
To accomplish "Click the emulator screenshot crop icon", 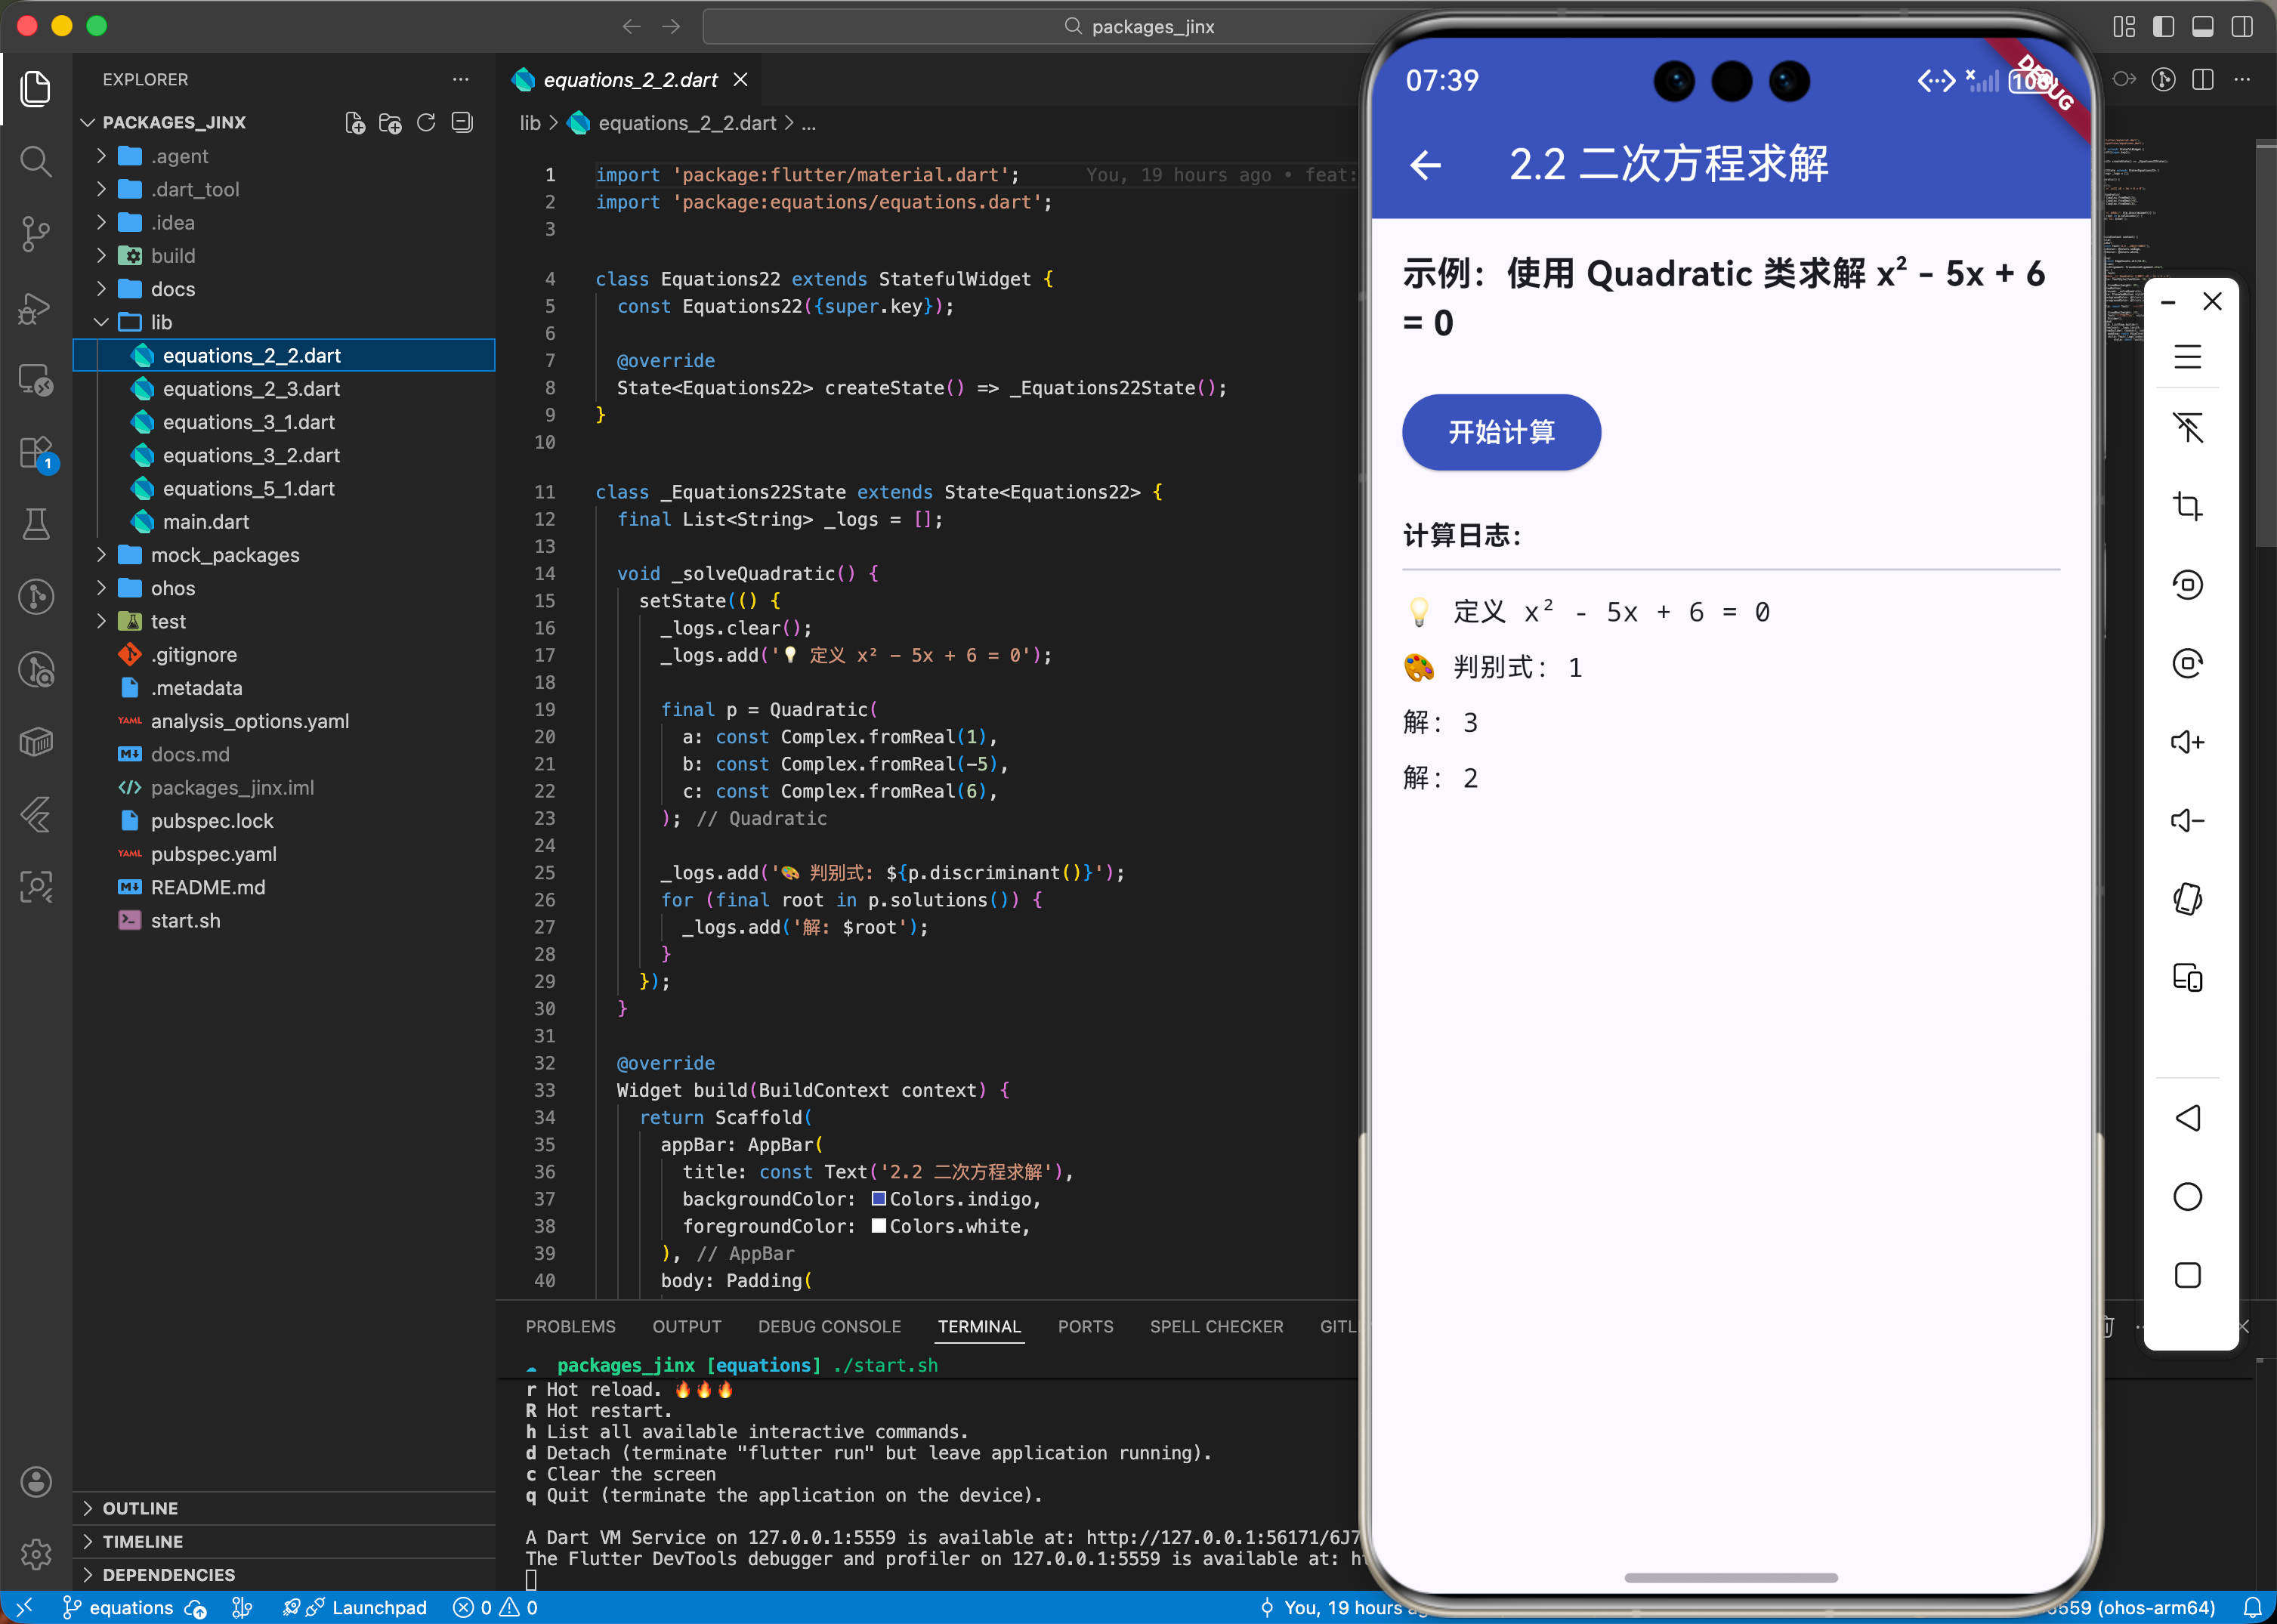I will 2187,506.
